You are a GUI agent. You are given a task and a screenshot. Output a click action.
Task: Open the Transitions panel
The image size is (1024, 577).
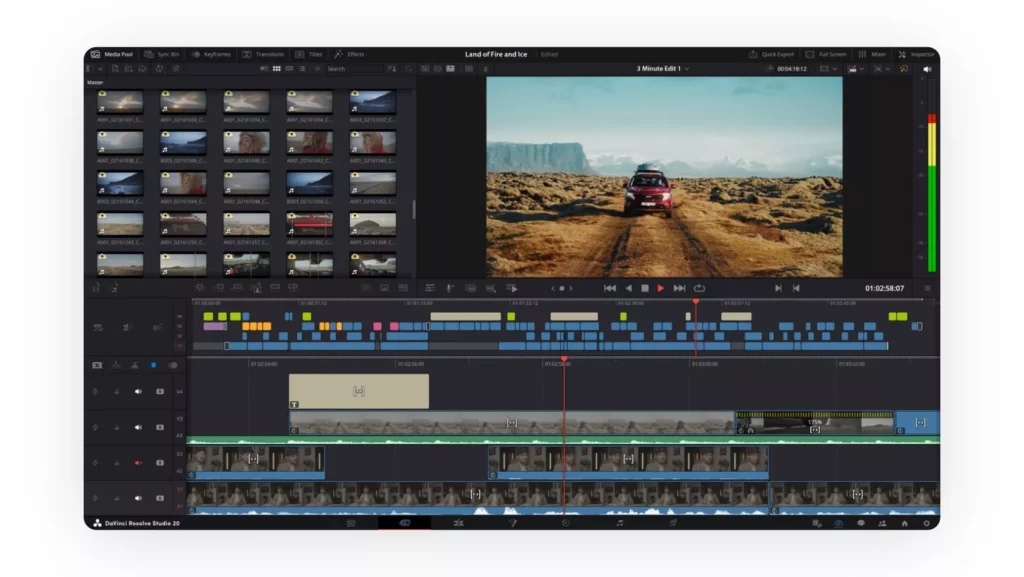tap(266, 54)
